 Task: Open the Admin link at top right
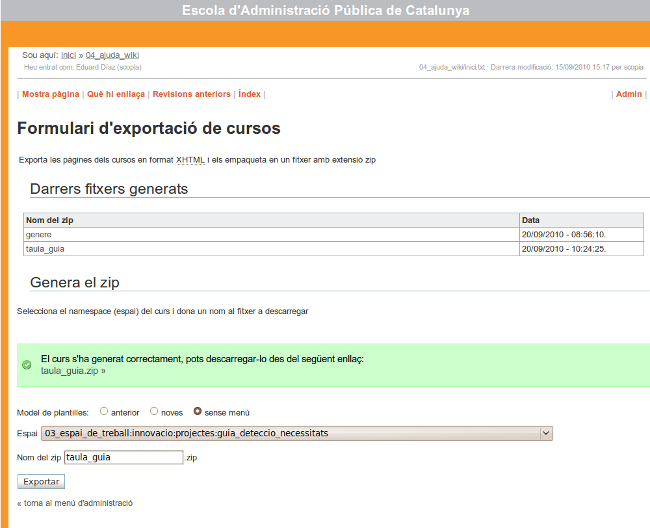(x=629, y=94)
